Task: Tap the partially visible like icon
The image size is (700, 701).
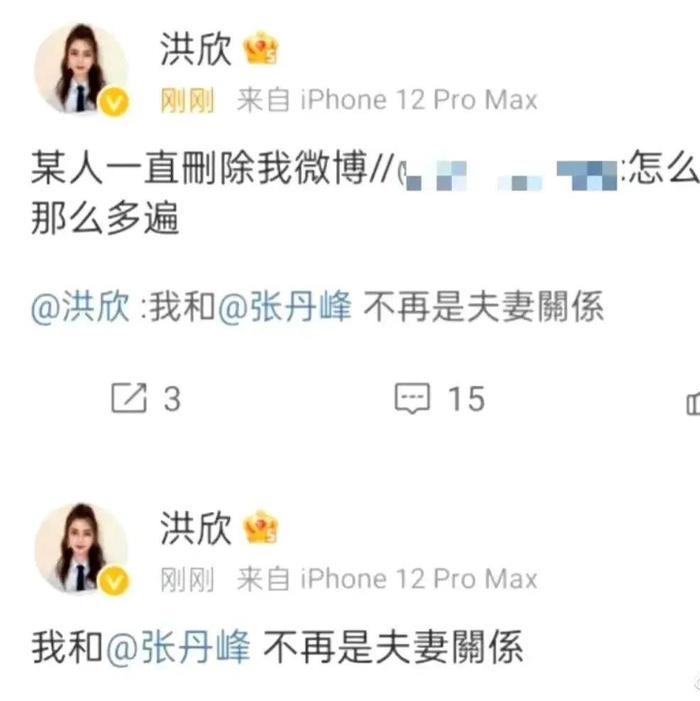Action: pos(693,403)
